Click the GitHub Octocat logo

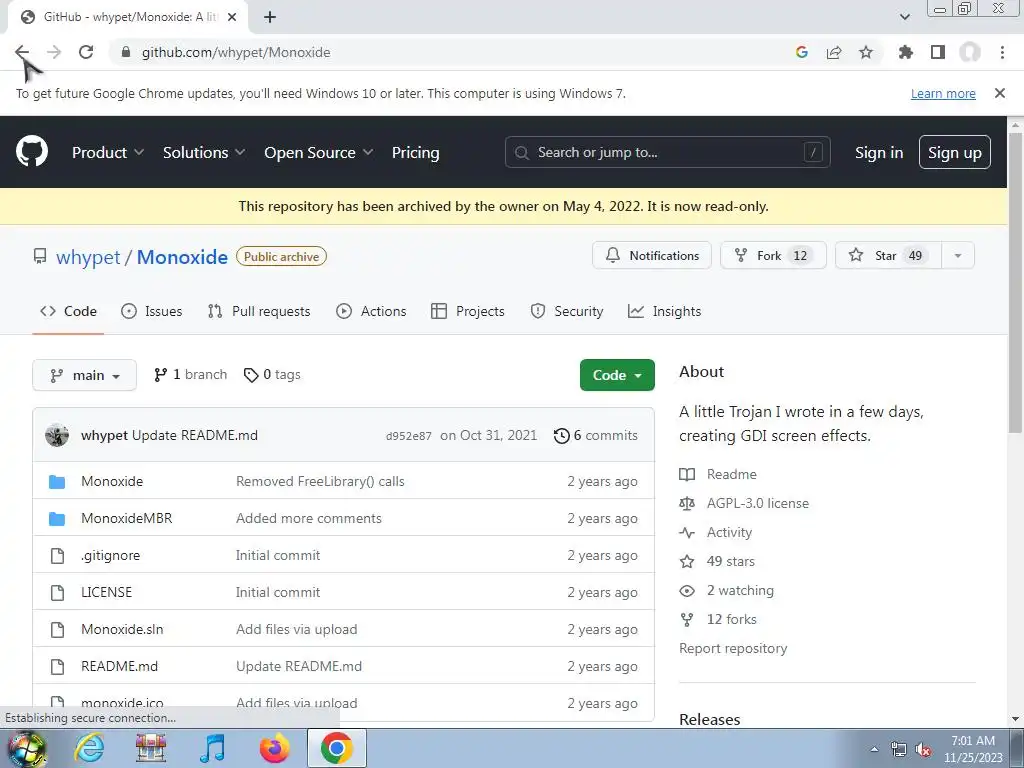(x=32, y=152)
